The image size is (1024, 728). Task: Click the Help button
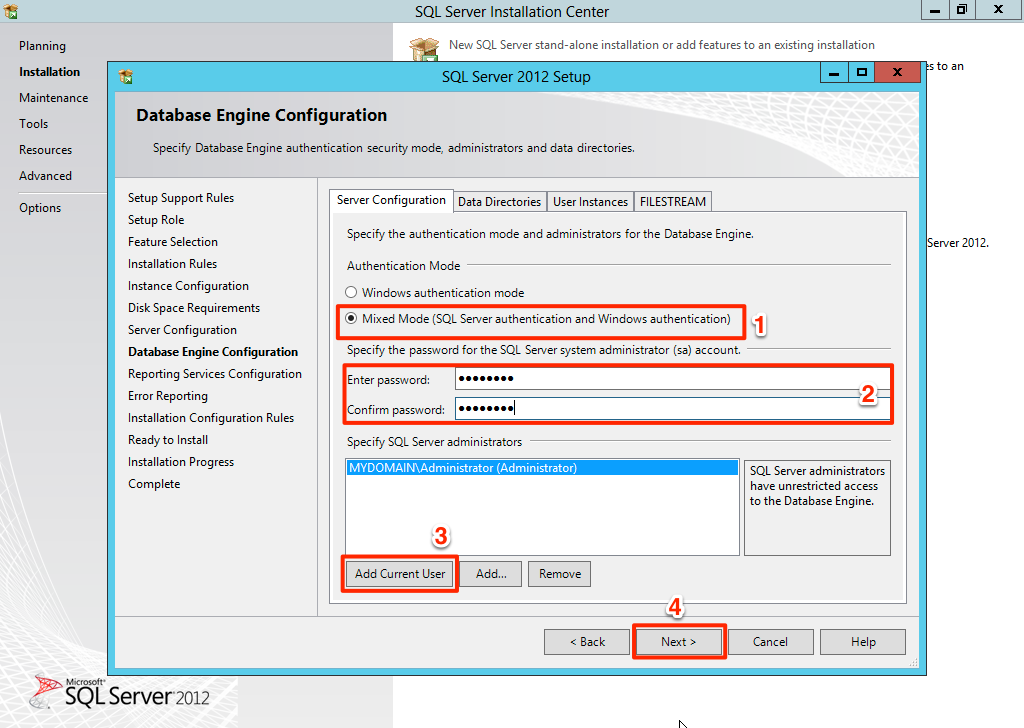coord(863,642)
